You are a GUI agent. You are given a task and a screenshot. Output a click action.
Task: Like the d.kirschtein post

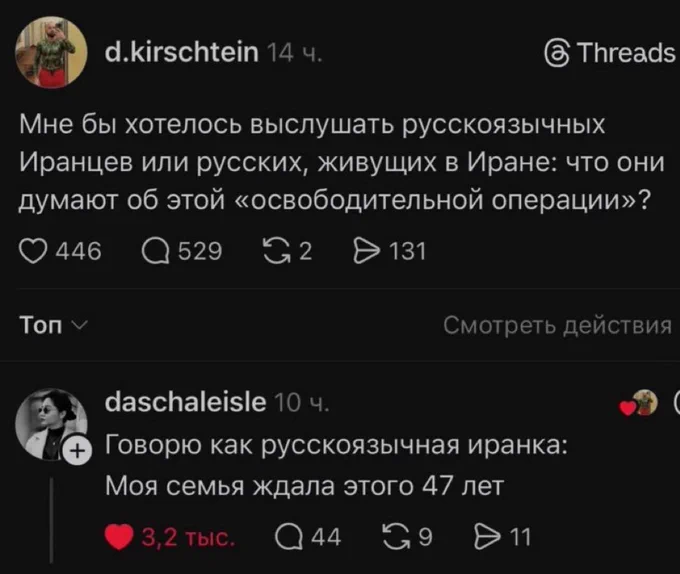35,251
